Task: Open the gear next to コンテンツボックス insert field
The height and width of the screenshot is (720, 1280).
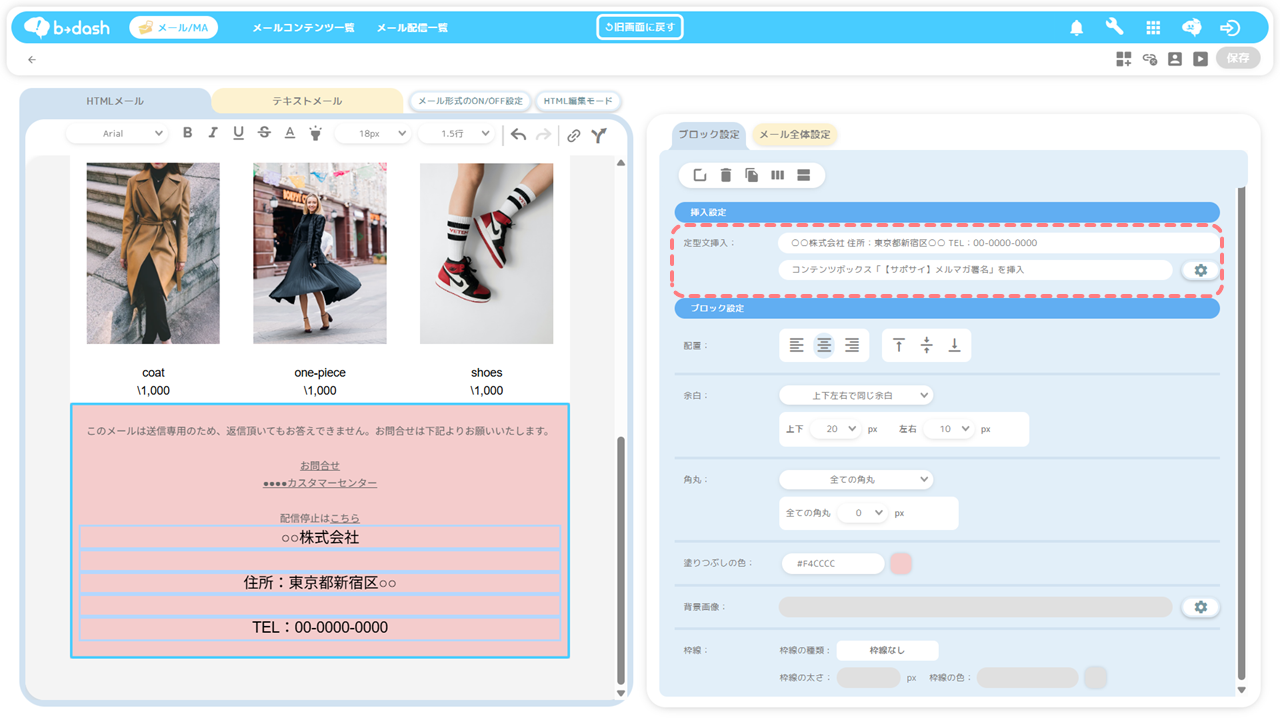Action: pos(1200,270)
